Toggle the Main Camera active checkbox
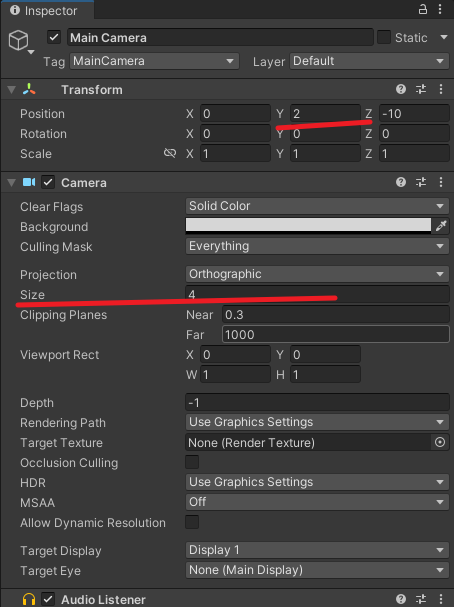The image size is (454, 607). coord(54,38)
